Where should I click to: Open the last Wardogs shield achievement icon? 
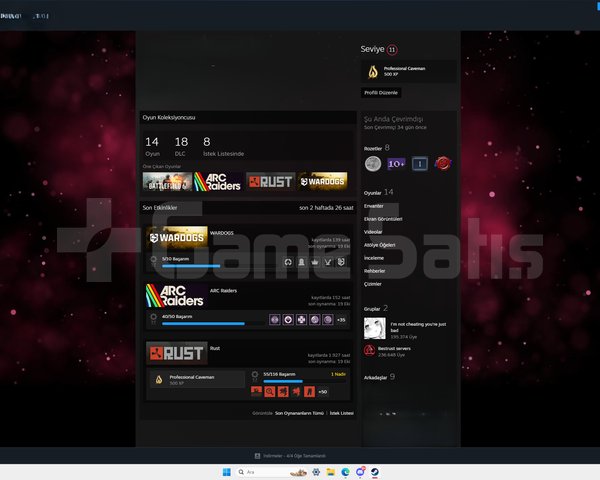(341, 262)
